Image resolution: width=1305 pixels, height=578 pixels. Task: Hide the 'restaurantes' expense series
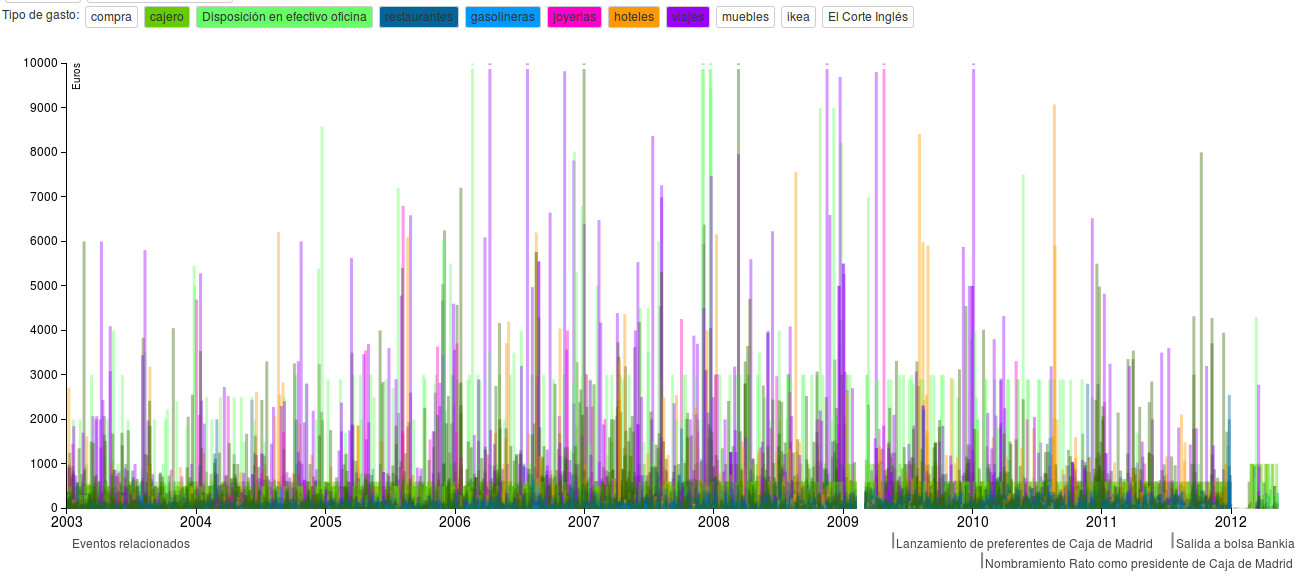tap(418, 17)
